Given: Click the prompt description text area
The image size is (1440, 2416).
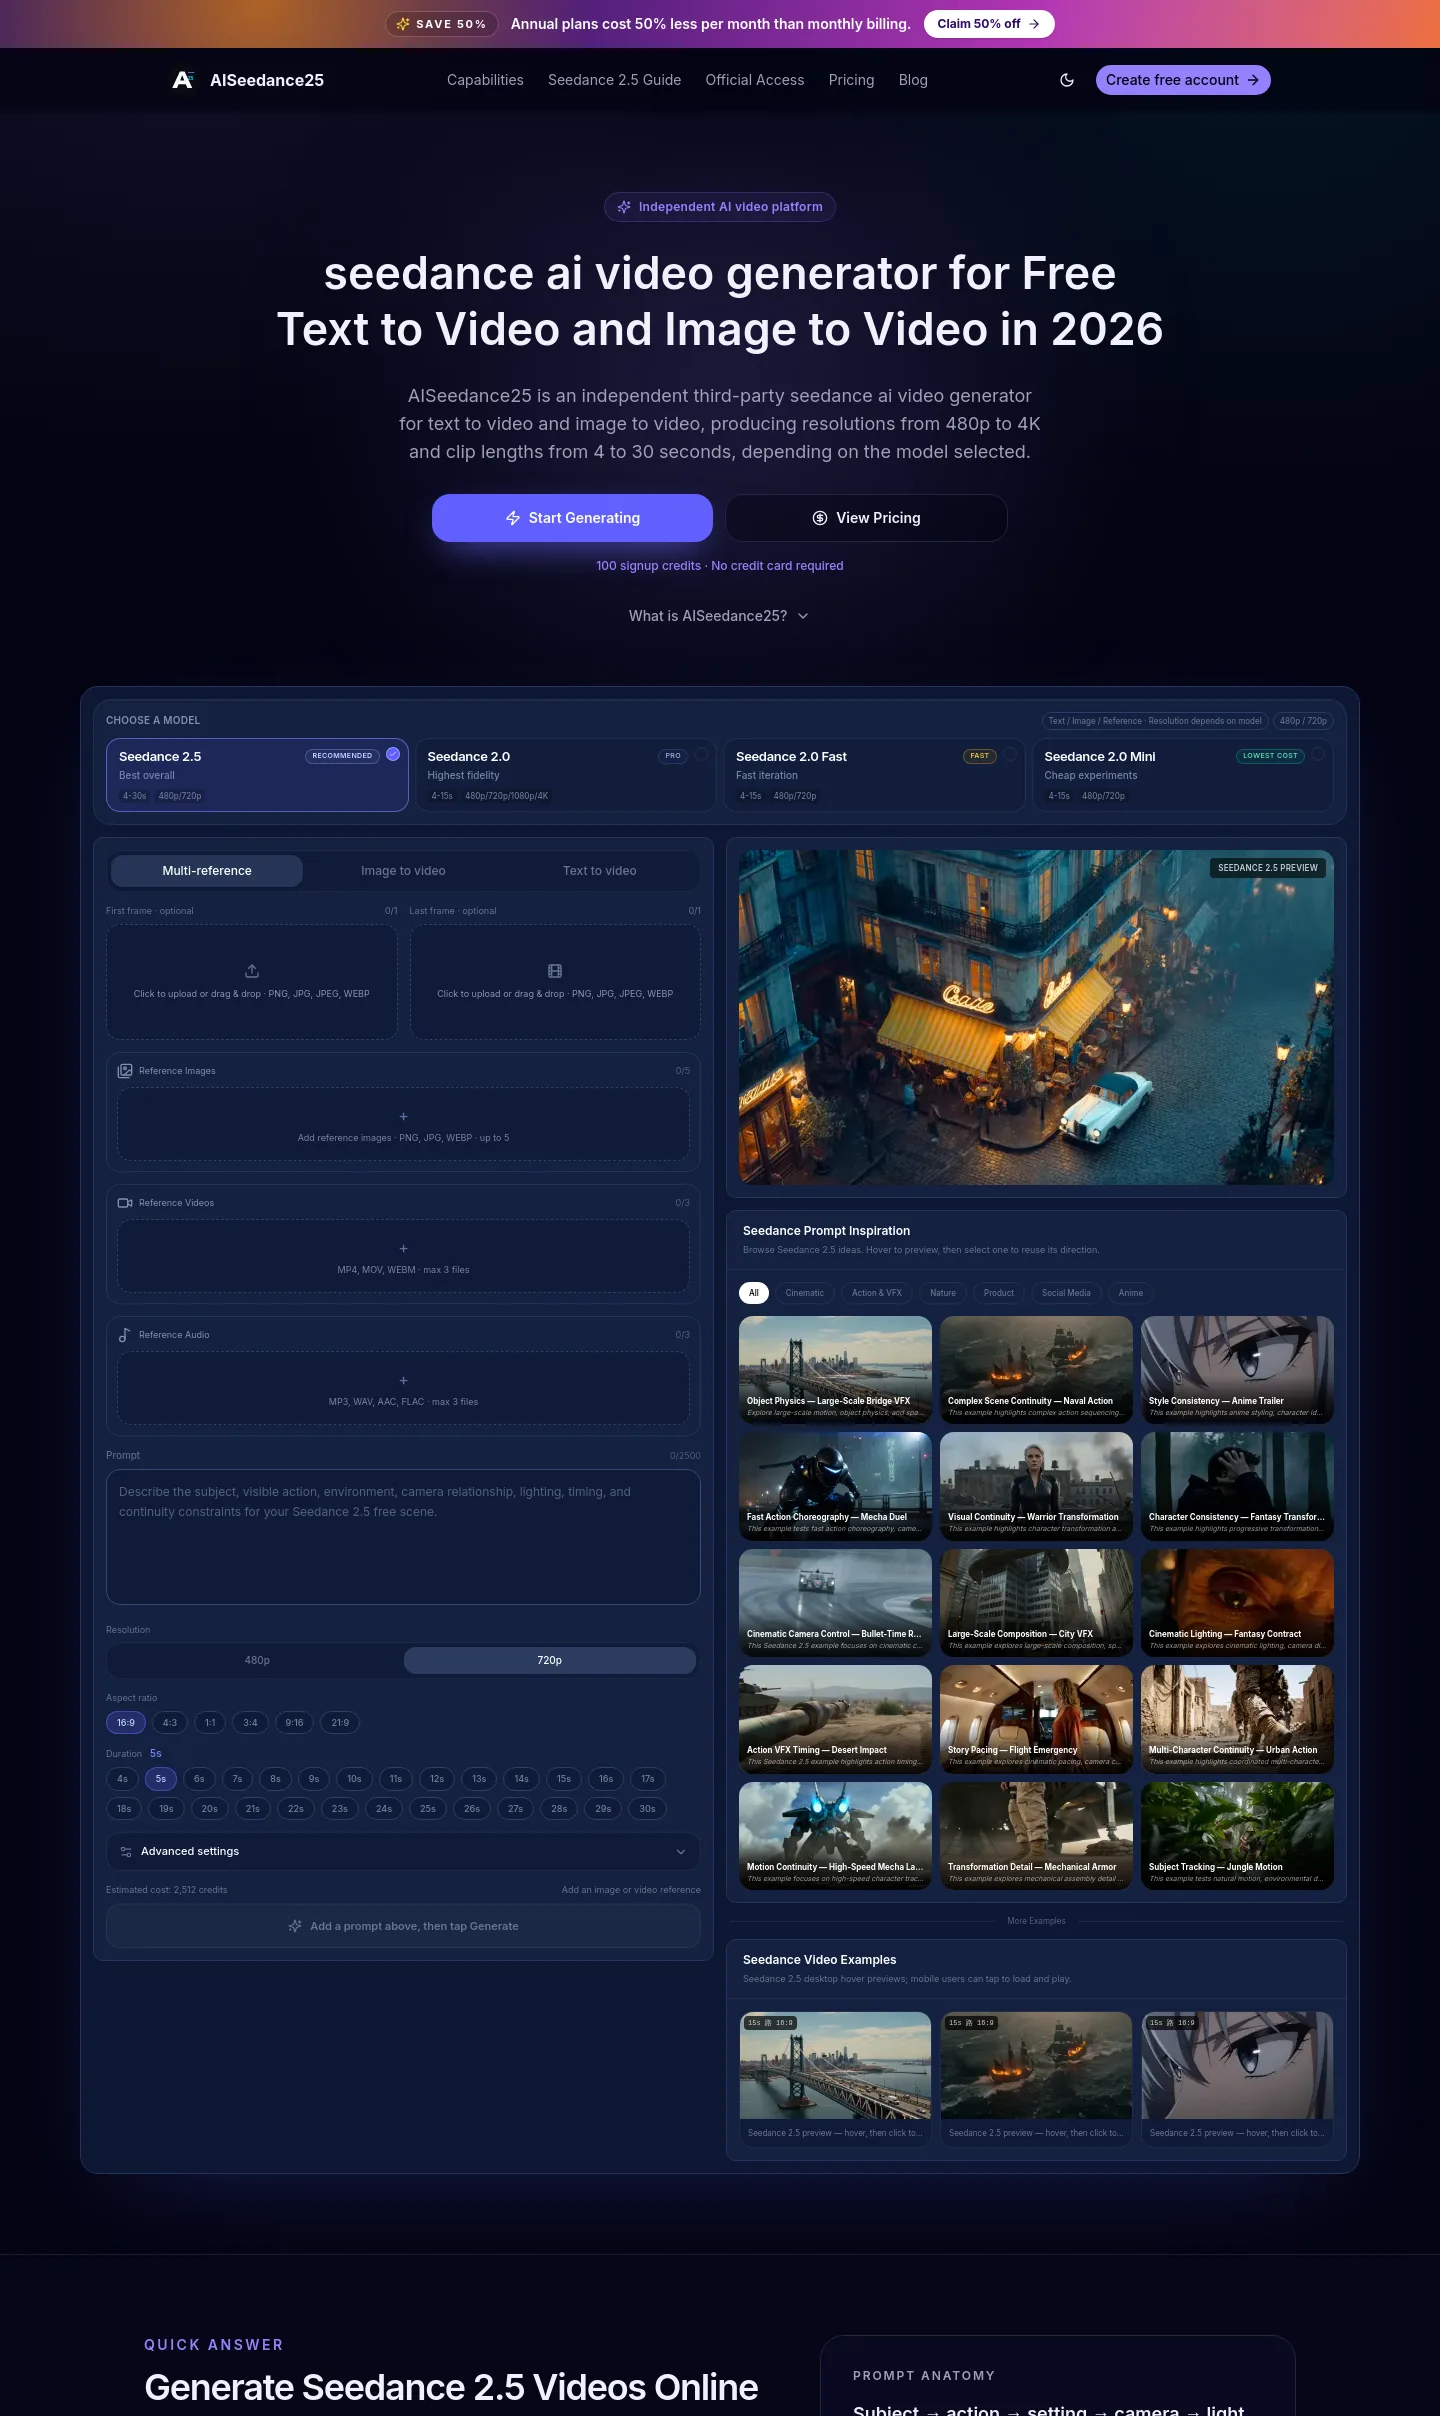Looking at the screenshot, I should point(403,1537).
